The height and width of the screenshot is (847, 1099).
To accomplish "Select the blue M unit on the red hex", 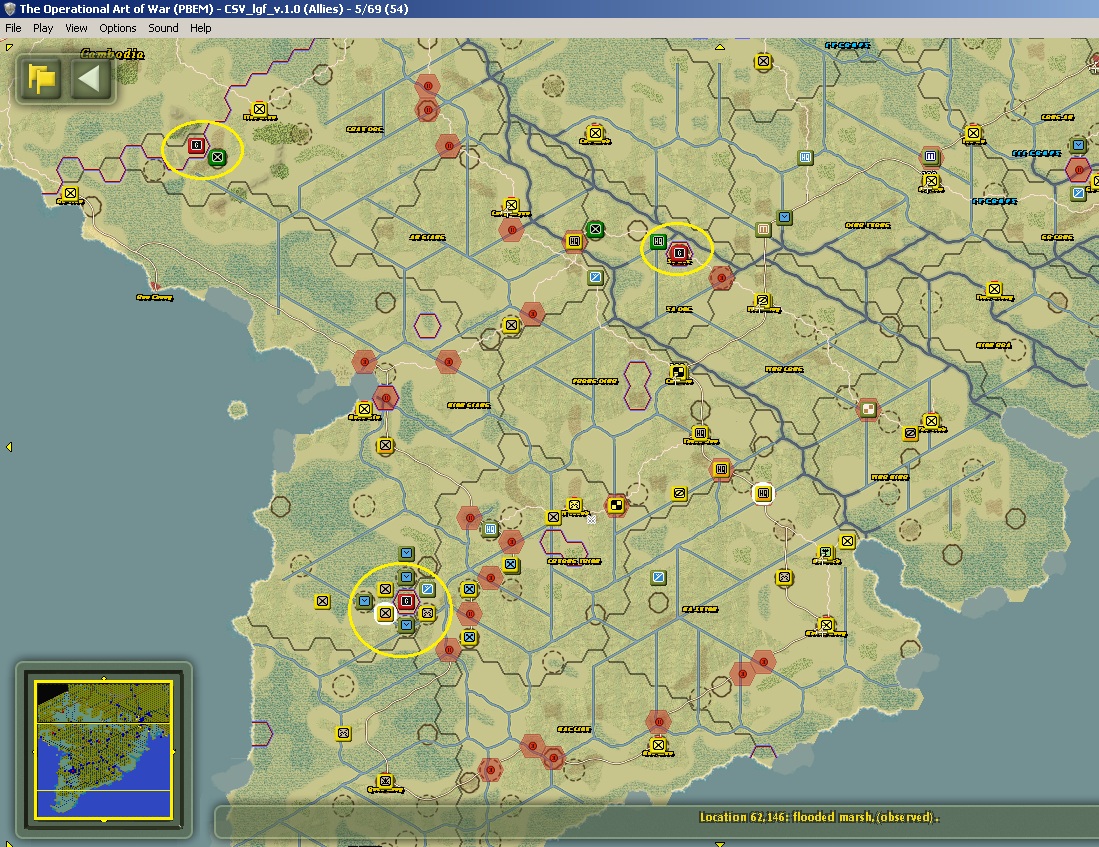I will pos(930,156).
